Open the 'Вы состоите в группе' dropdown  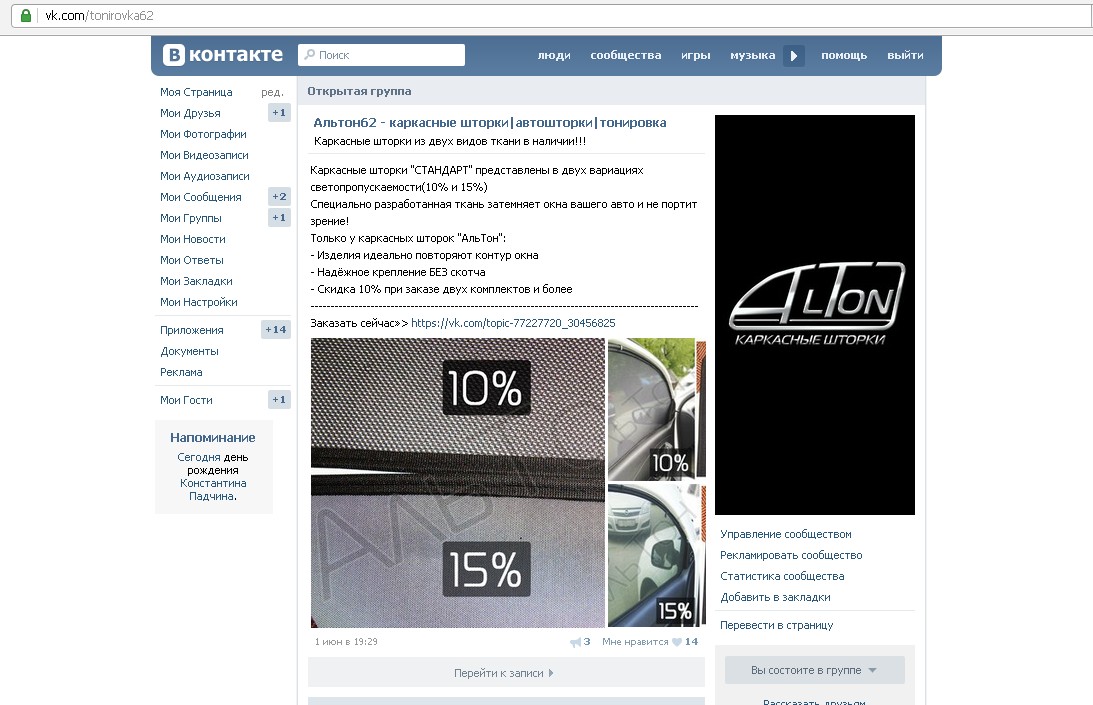tap(814, 670)
